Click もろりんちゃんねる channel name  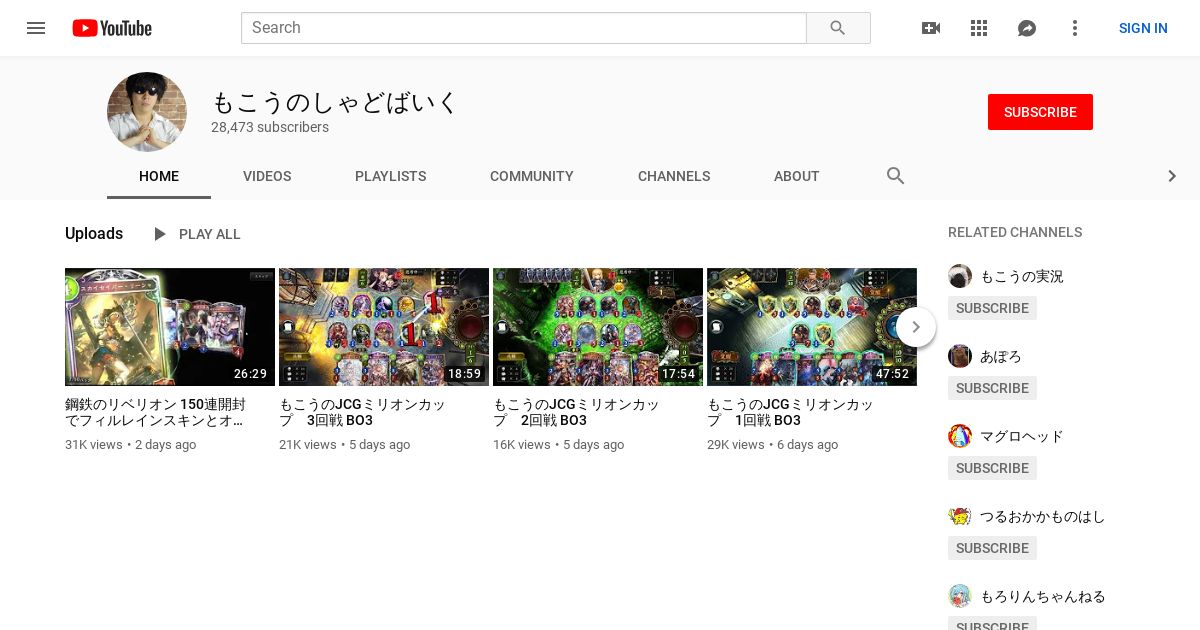1043,596
